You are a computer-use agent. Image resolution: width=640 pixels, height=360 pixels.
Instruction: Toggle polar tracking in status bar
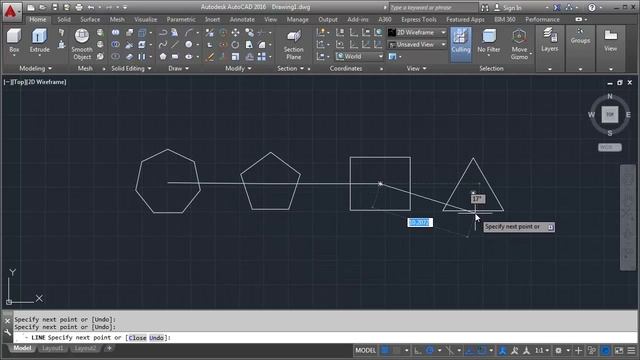click(430, 350)
